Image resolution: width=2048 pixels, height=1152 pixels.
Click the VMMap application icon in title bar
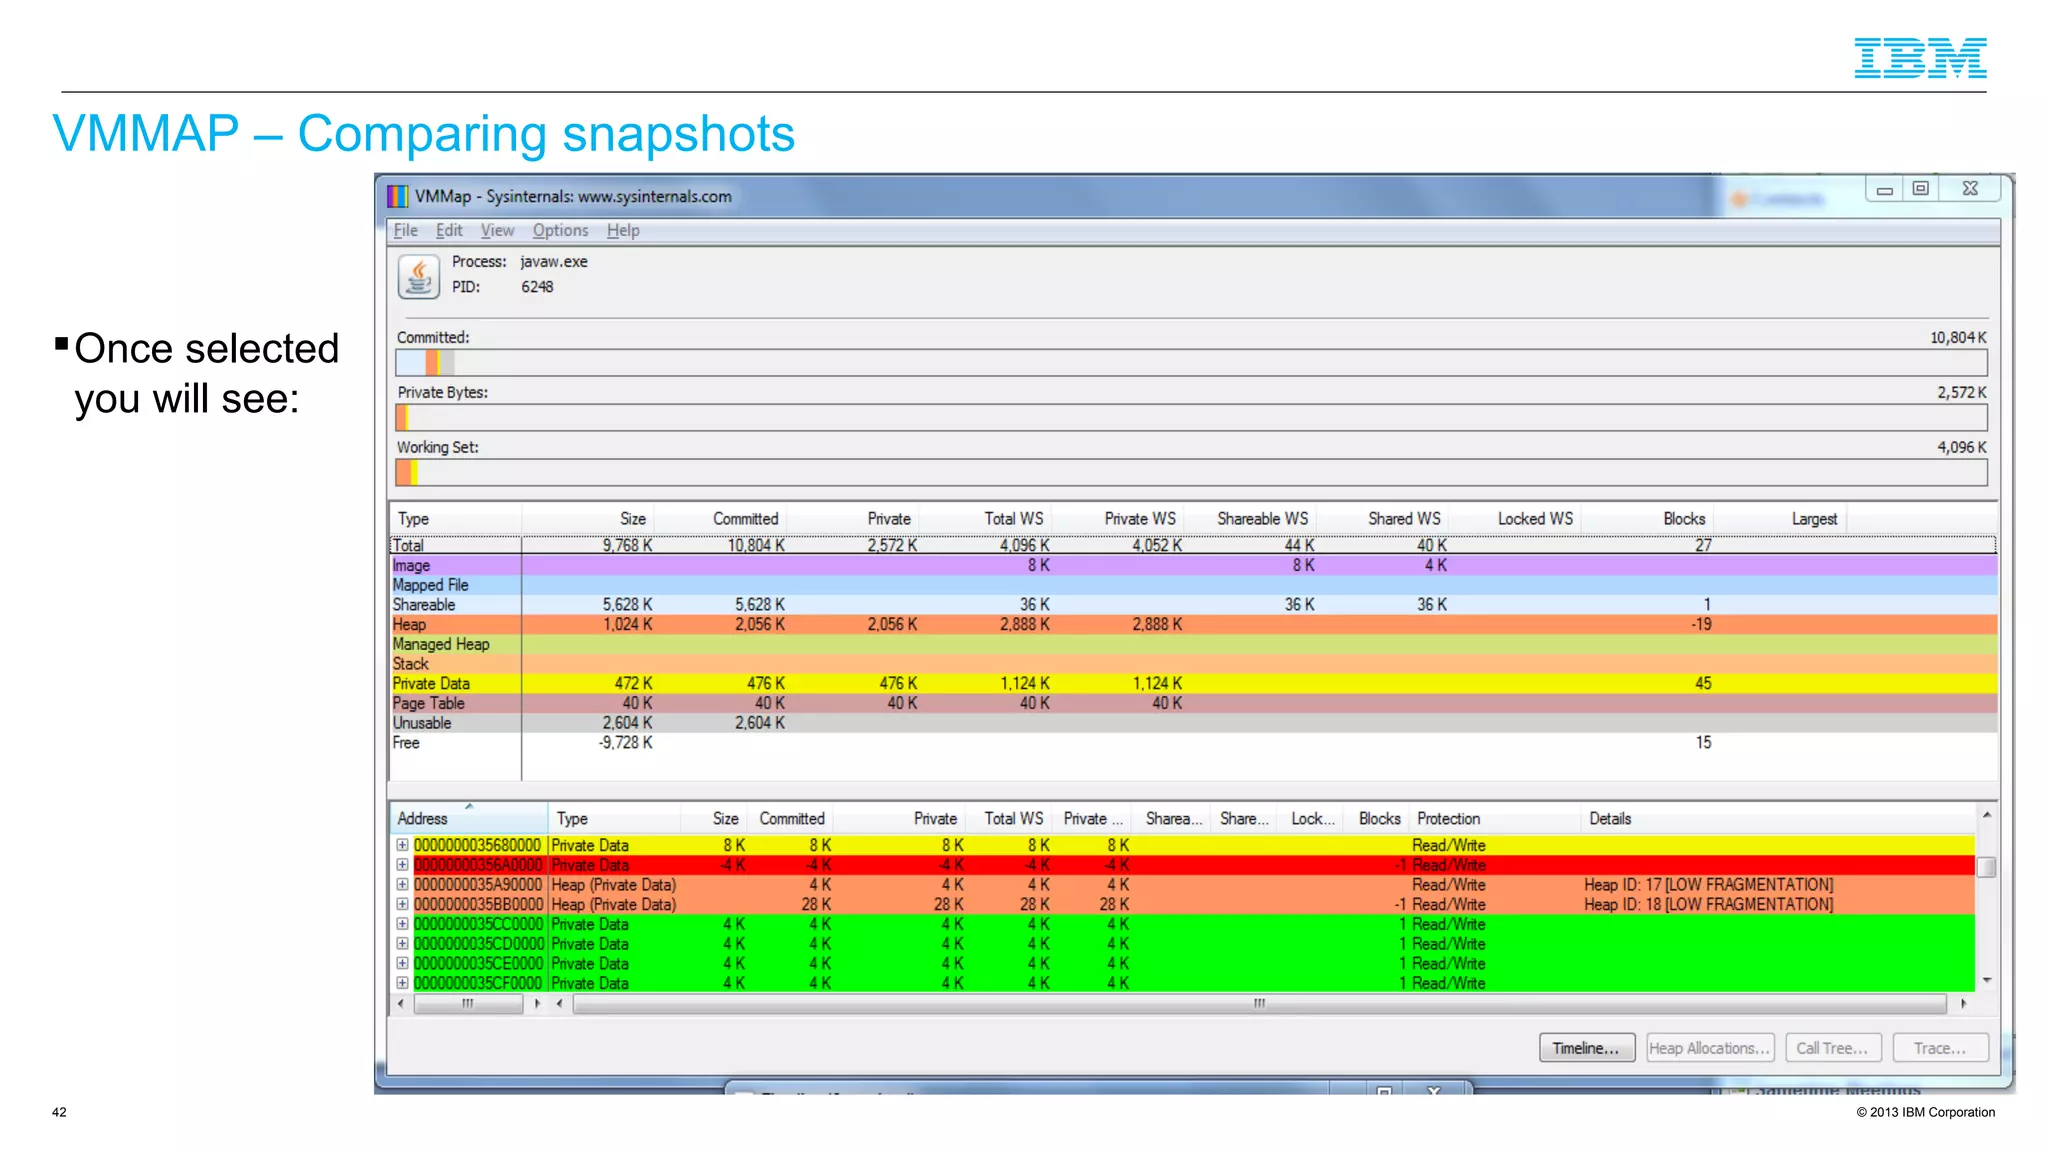point(398,196)
